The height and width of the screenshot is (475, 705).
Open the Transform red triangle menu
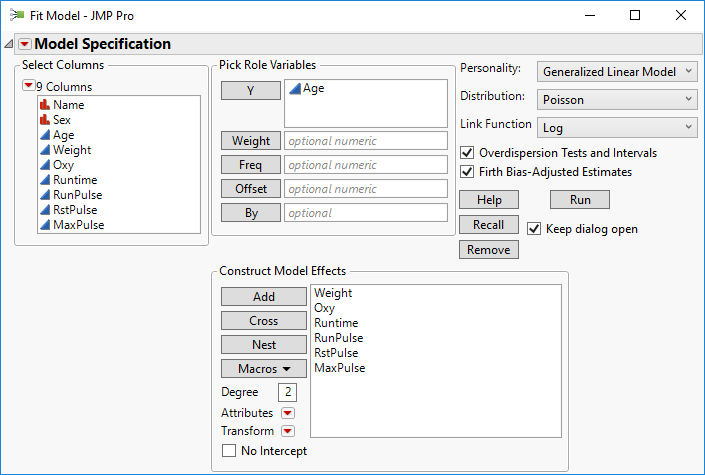tap(288, 432)
